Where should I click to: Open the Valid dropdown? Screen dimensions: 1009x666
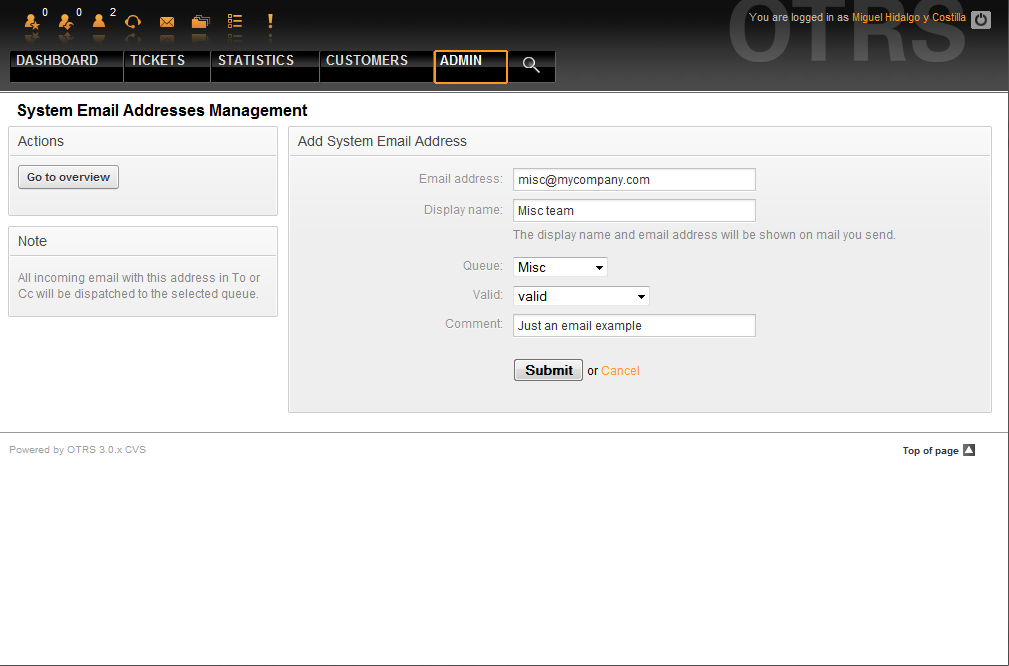coord(581,296)
